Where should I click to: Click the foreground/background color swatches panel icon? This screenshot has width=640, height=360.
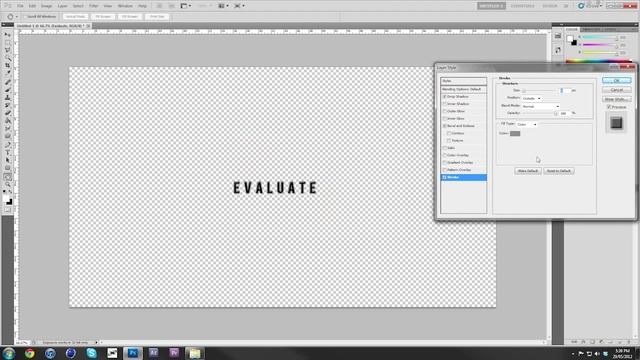click(x=571, y=40)
